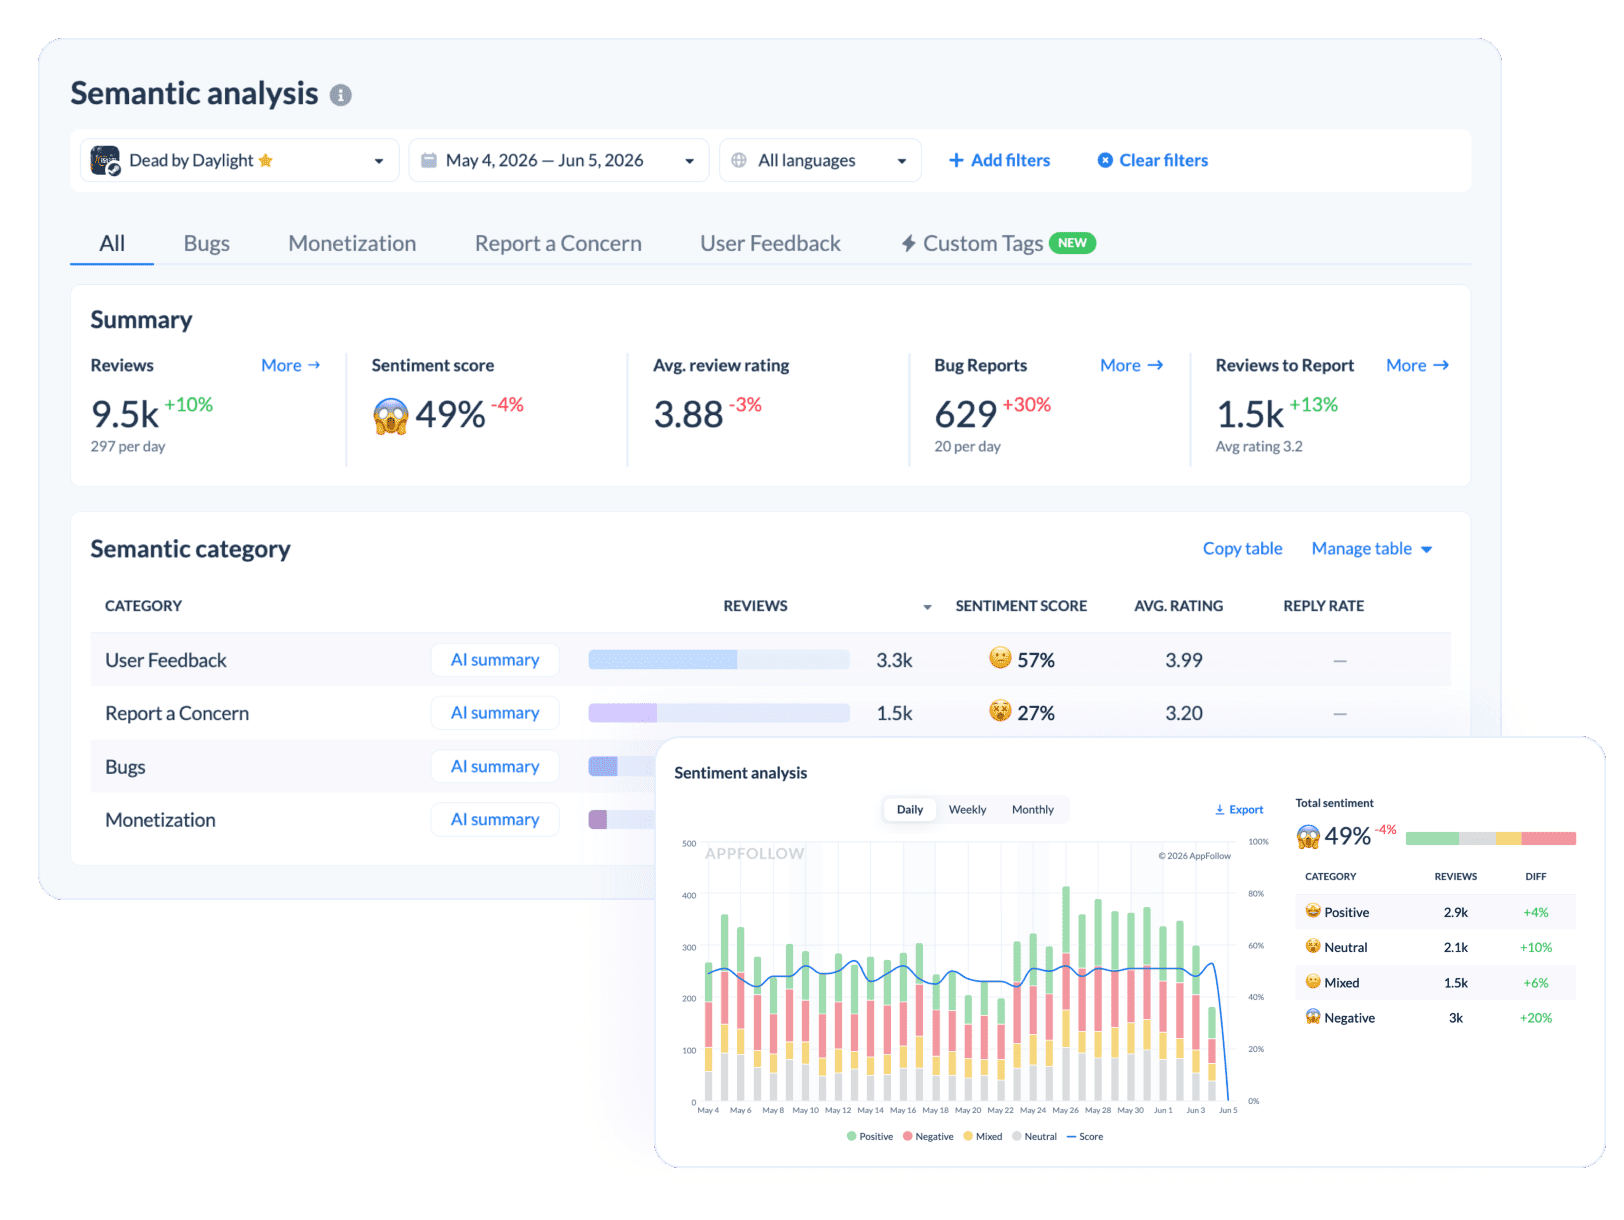
Task: Click the Report a Concern reviews progress bar
Action: click(719, 712)
